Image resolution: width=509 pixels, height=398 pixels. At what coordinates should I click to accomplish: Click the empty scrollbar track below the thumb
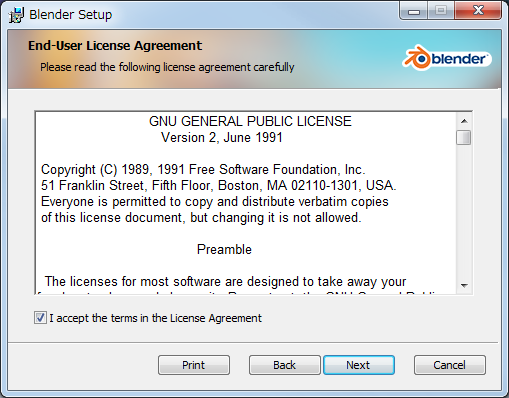tap(464, 212)
